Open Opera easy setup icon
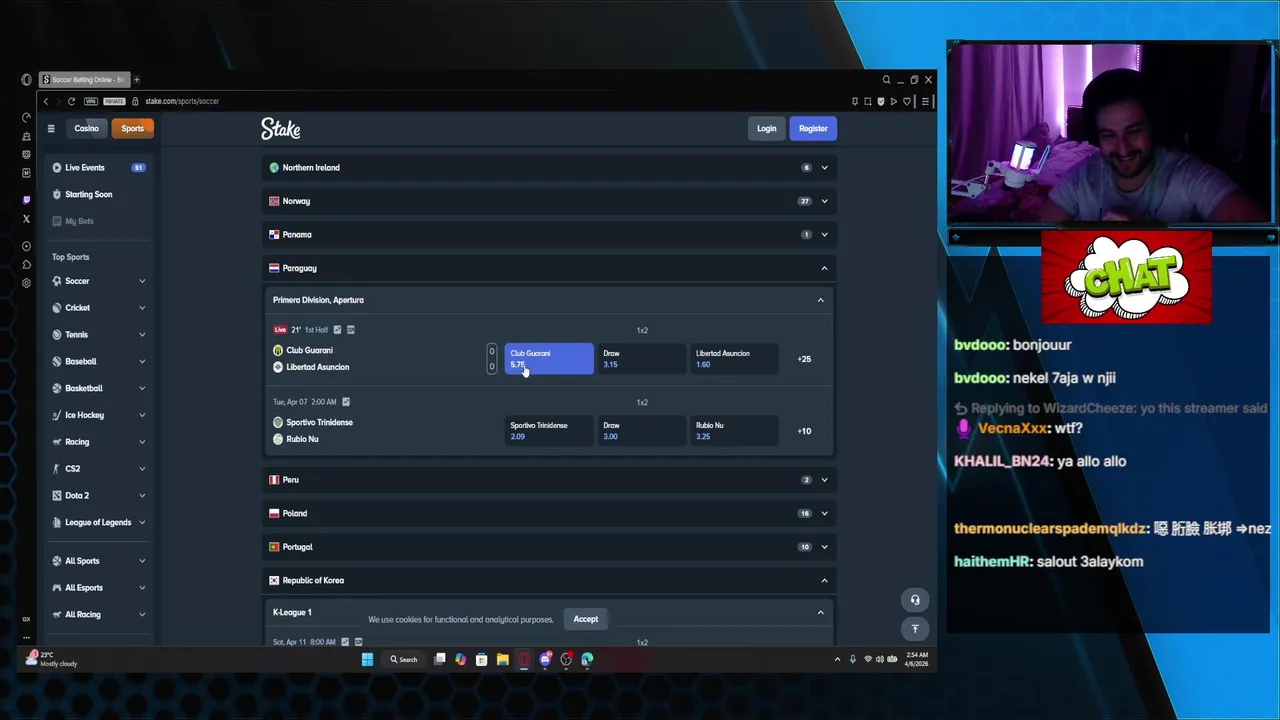 point(925,101)
